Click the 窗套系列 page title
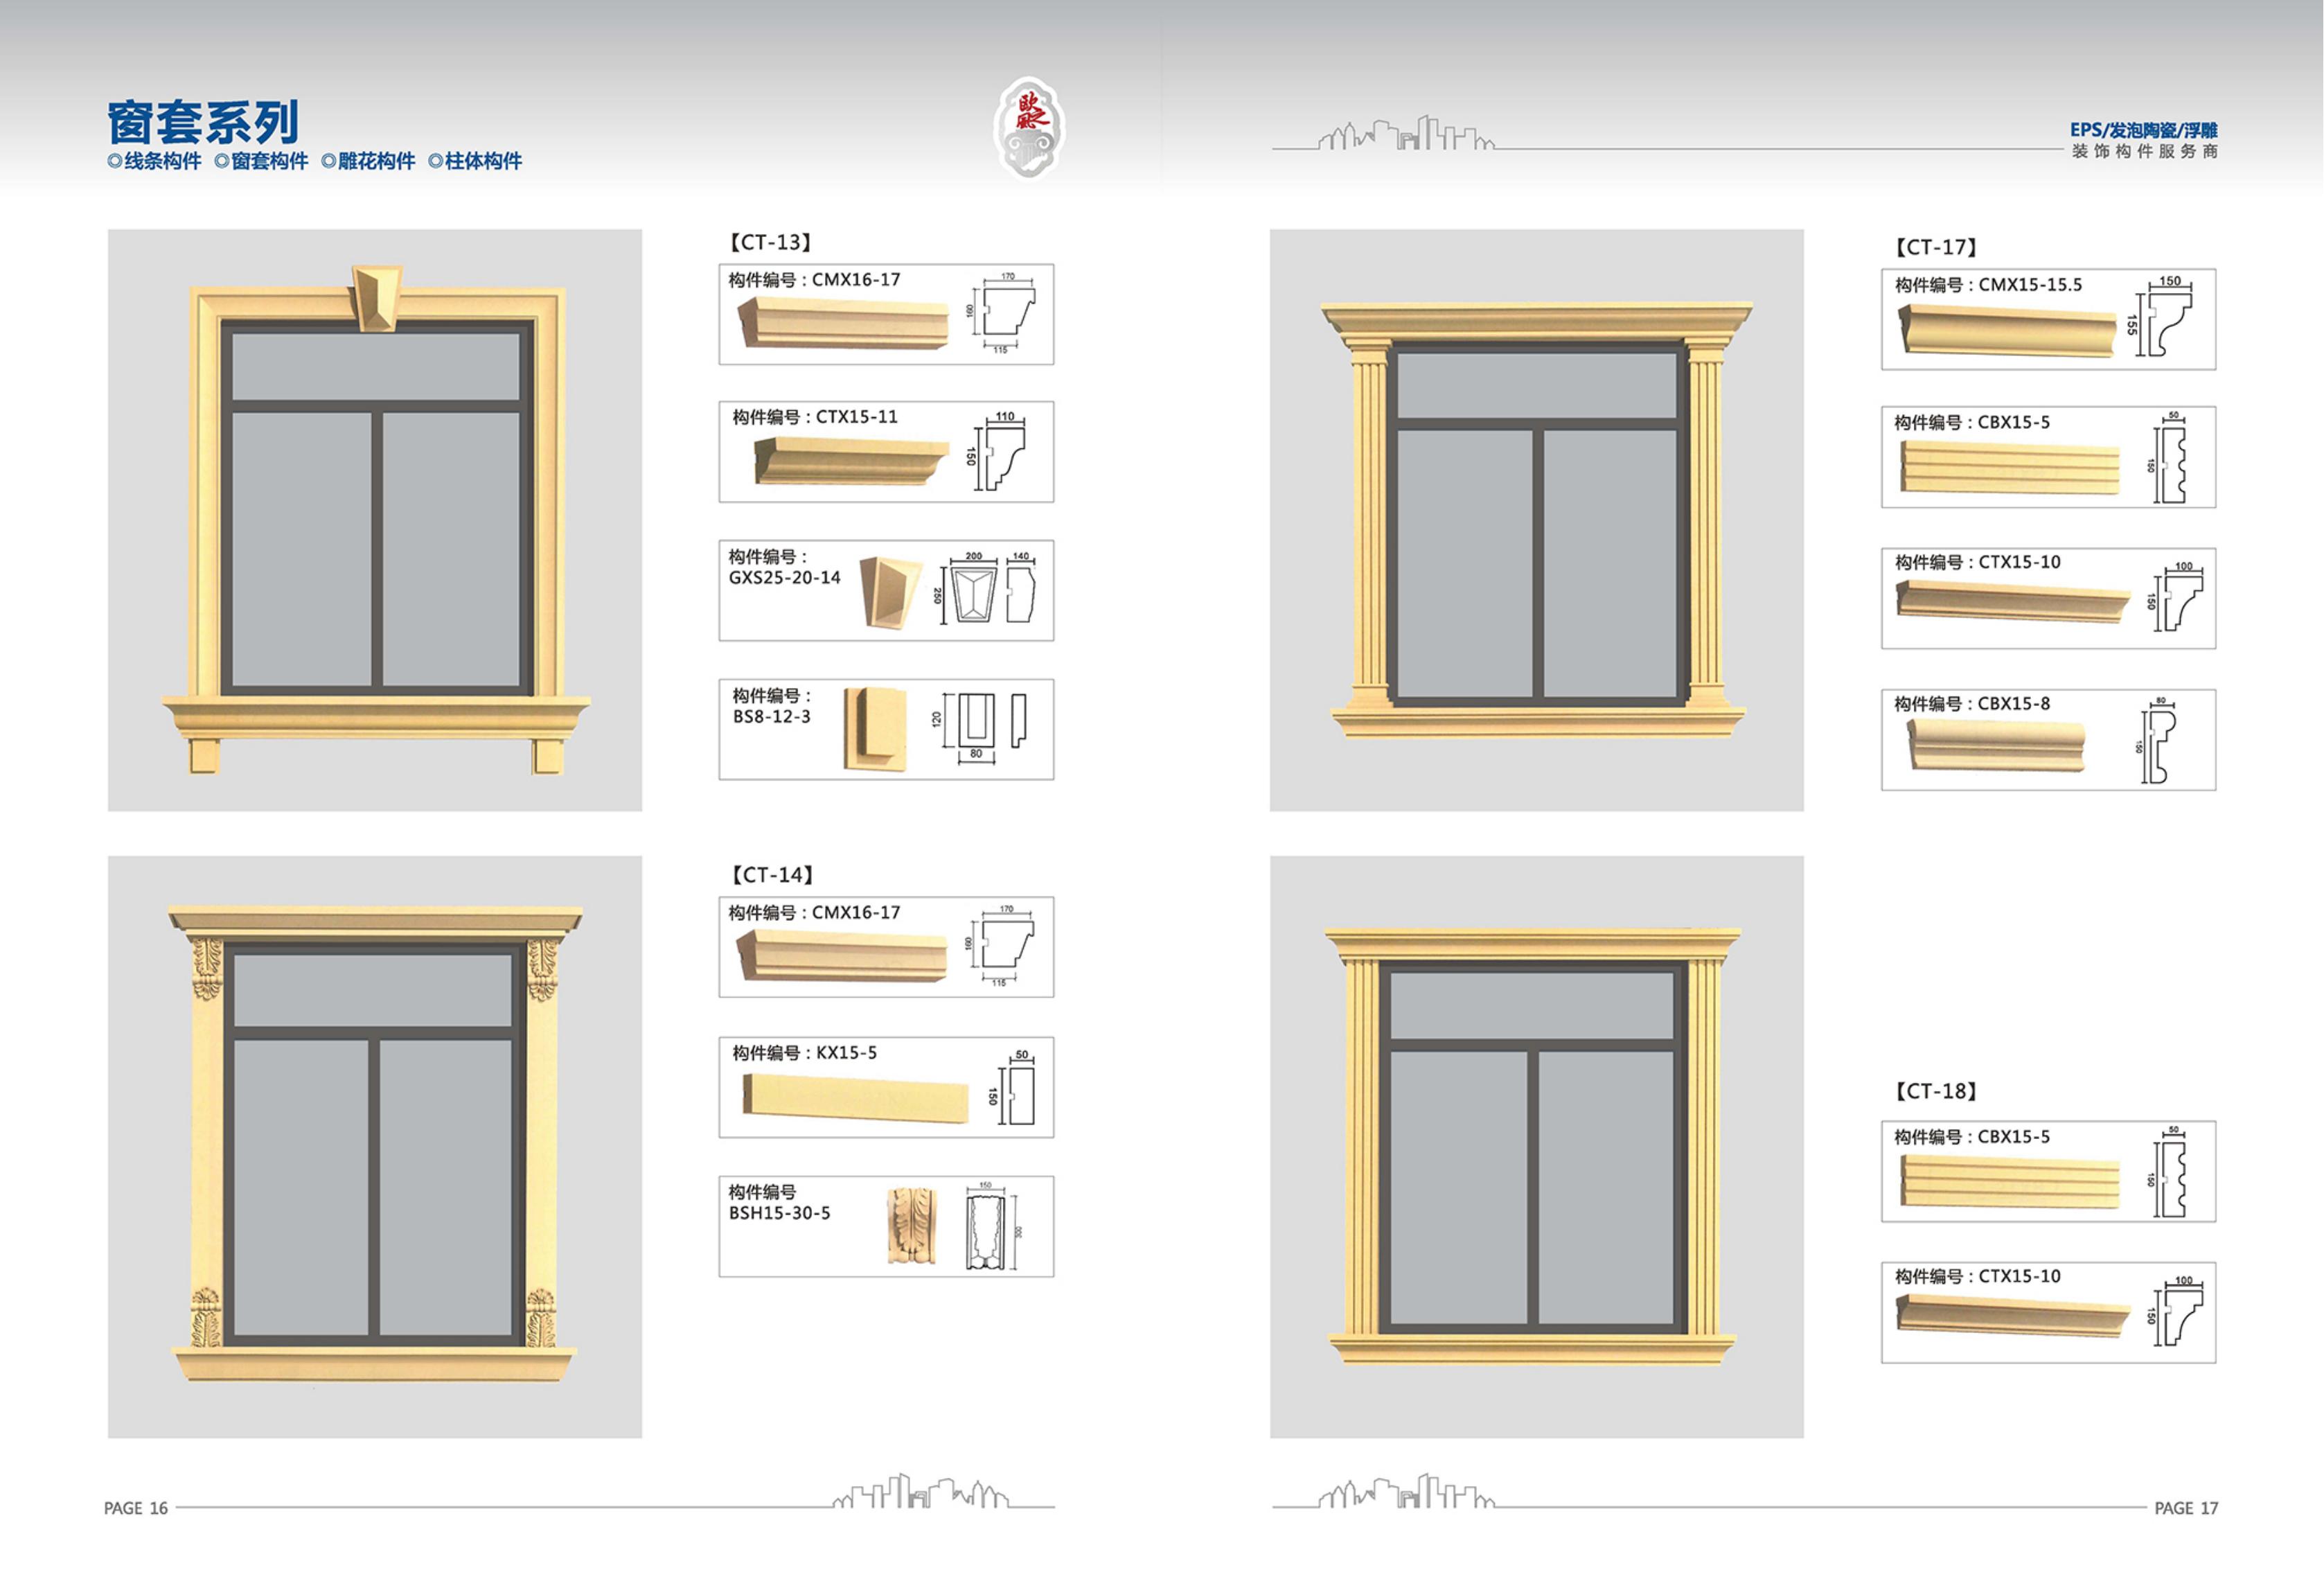This screenshot has width=2324, height=1588. coord(203,122)
